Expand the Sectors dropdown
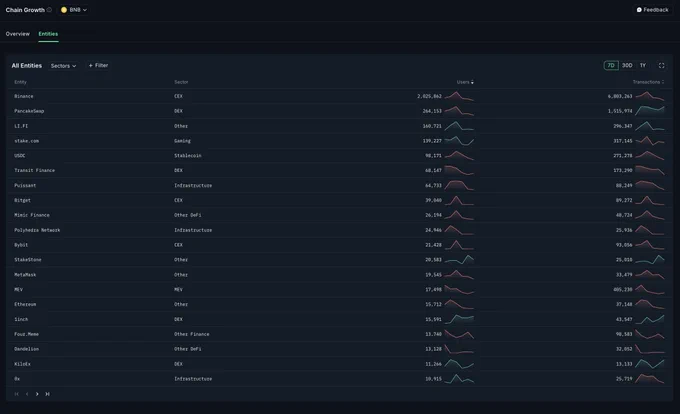This screenshot has width=680, height=414. 63,66
